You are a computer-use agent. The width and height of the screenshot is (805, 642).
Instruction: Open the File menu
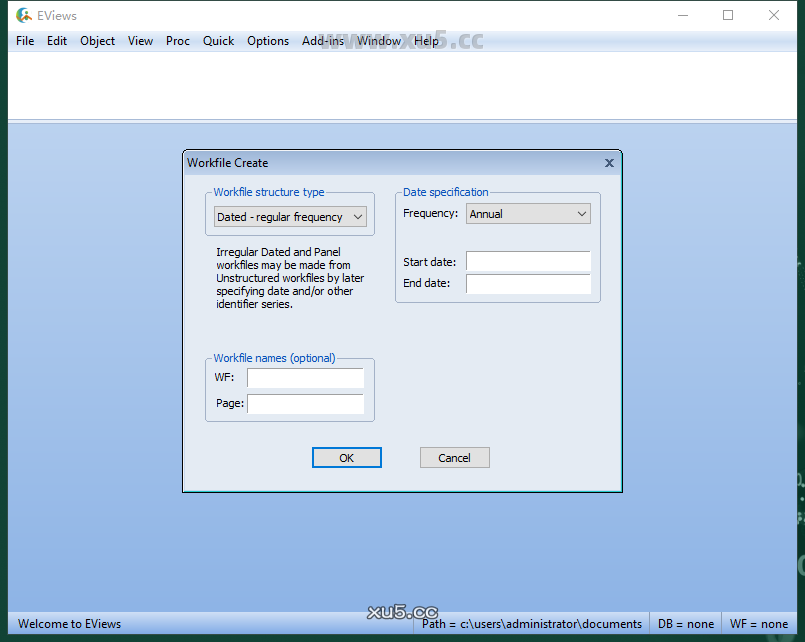(x=25, y=41)
